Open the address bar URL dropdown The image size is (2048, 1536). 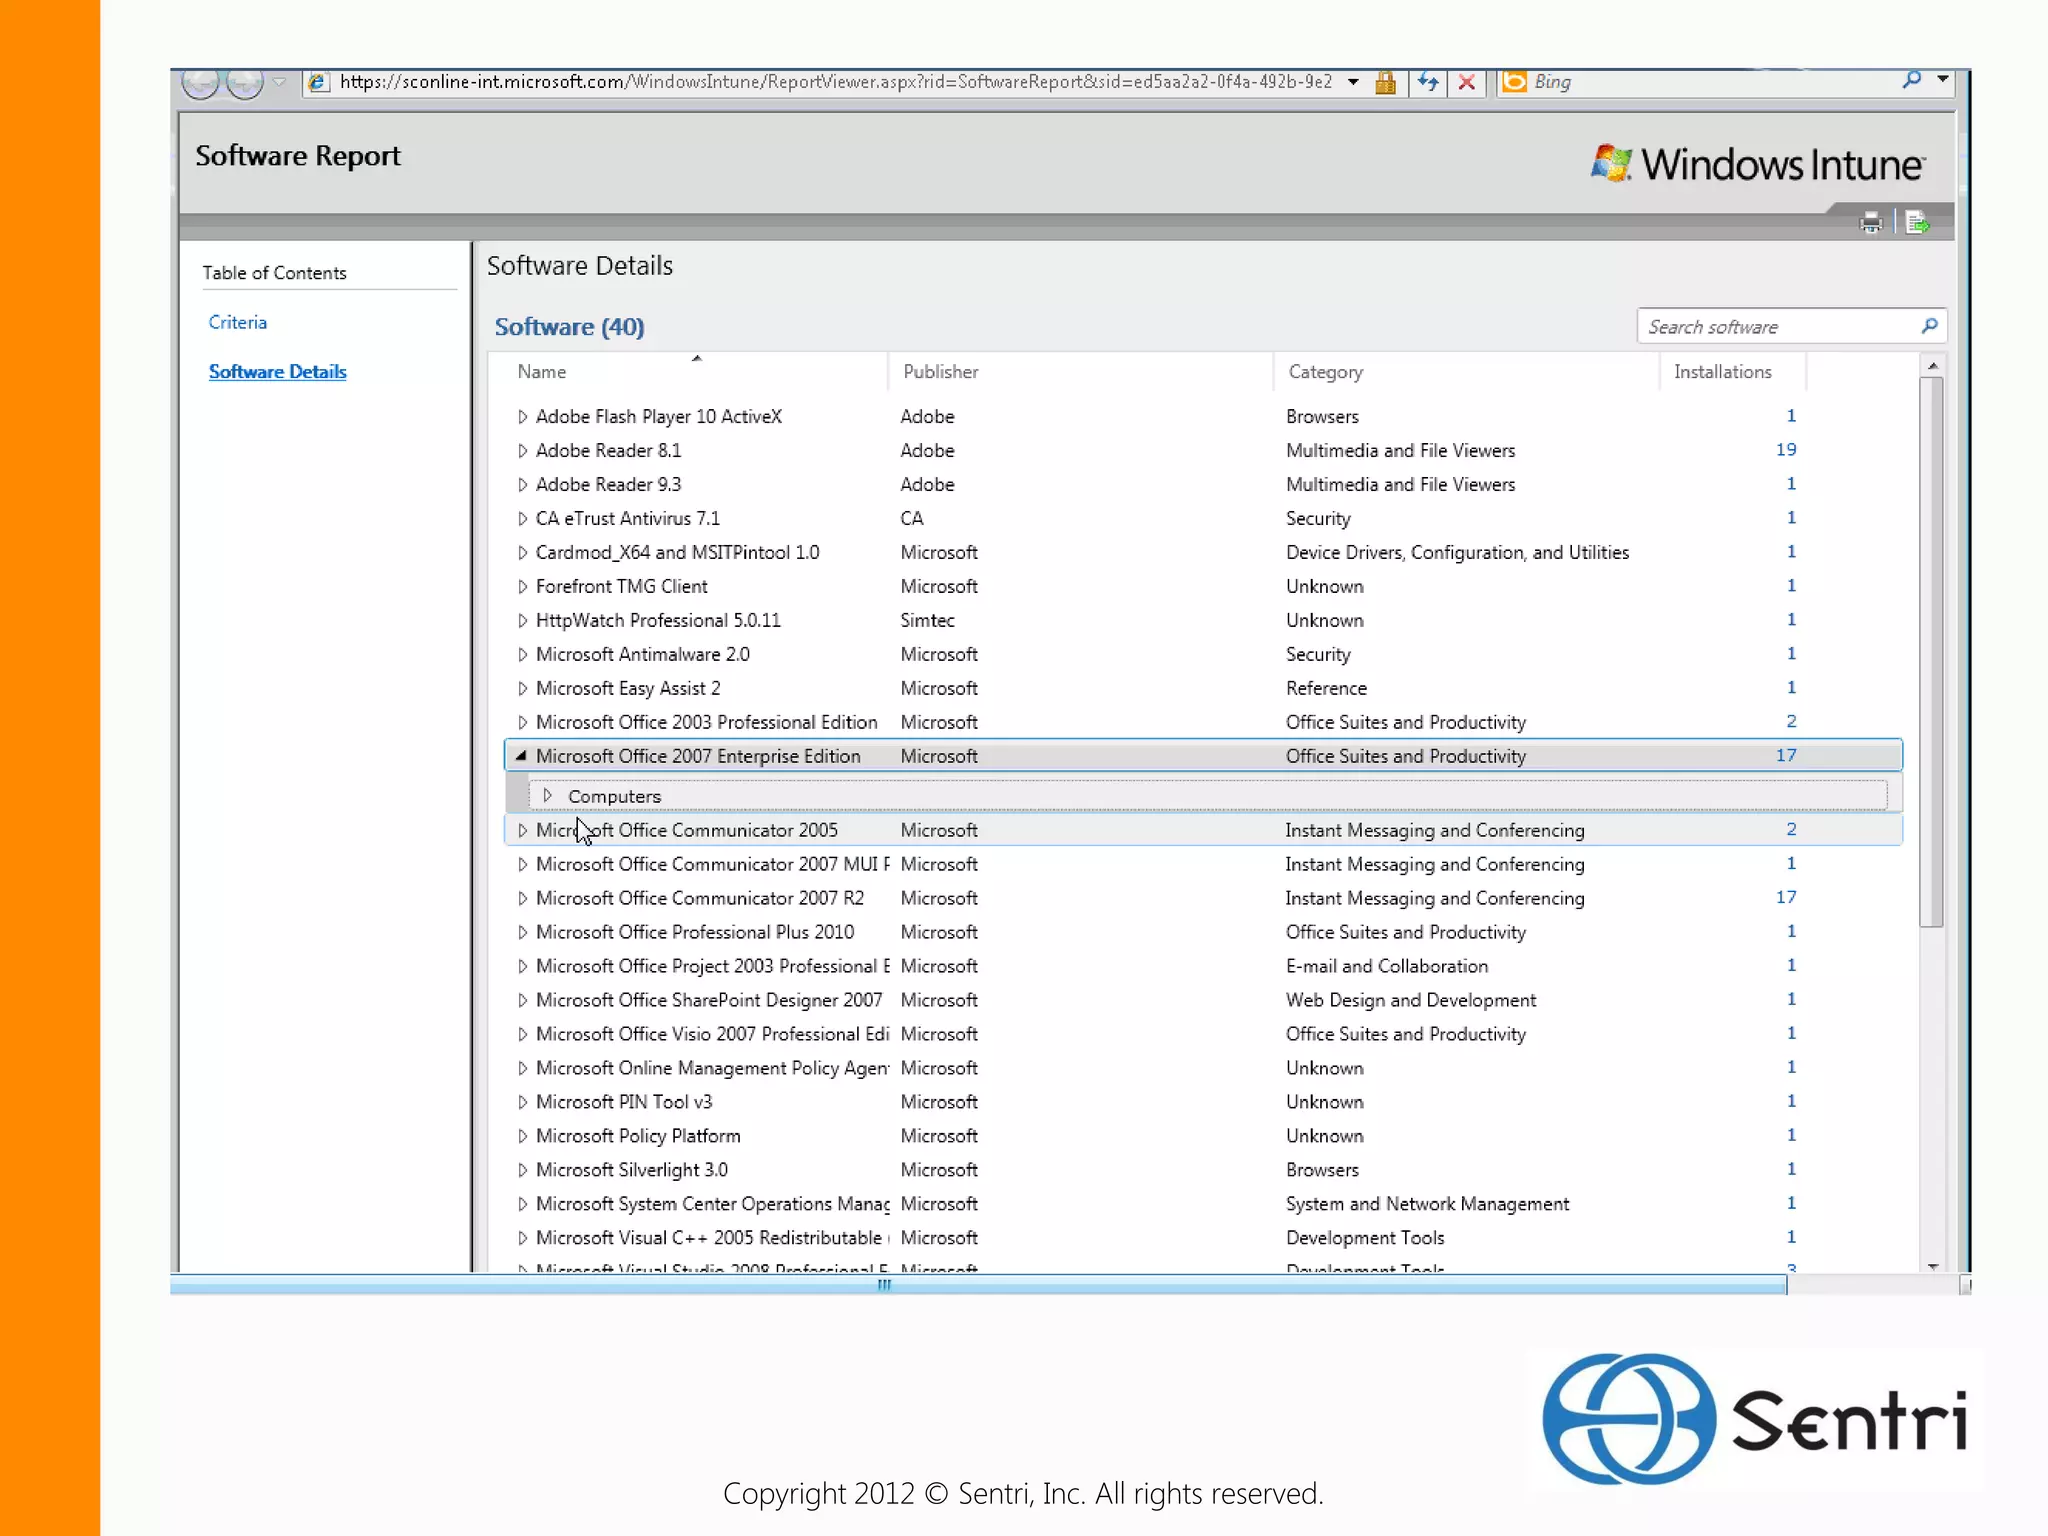(1353, 82)
